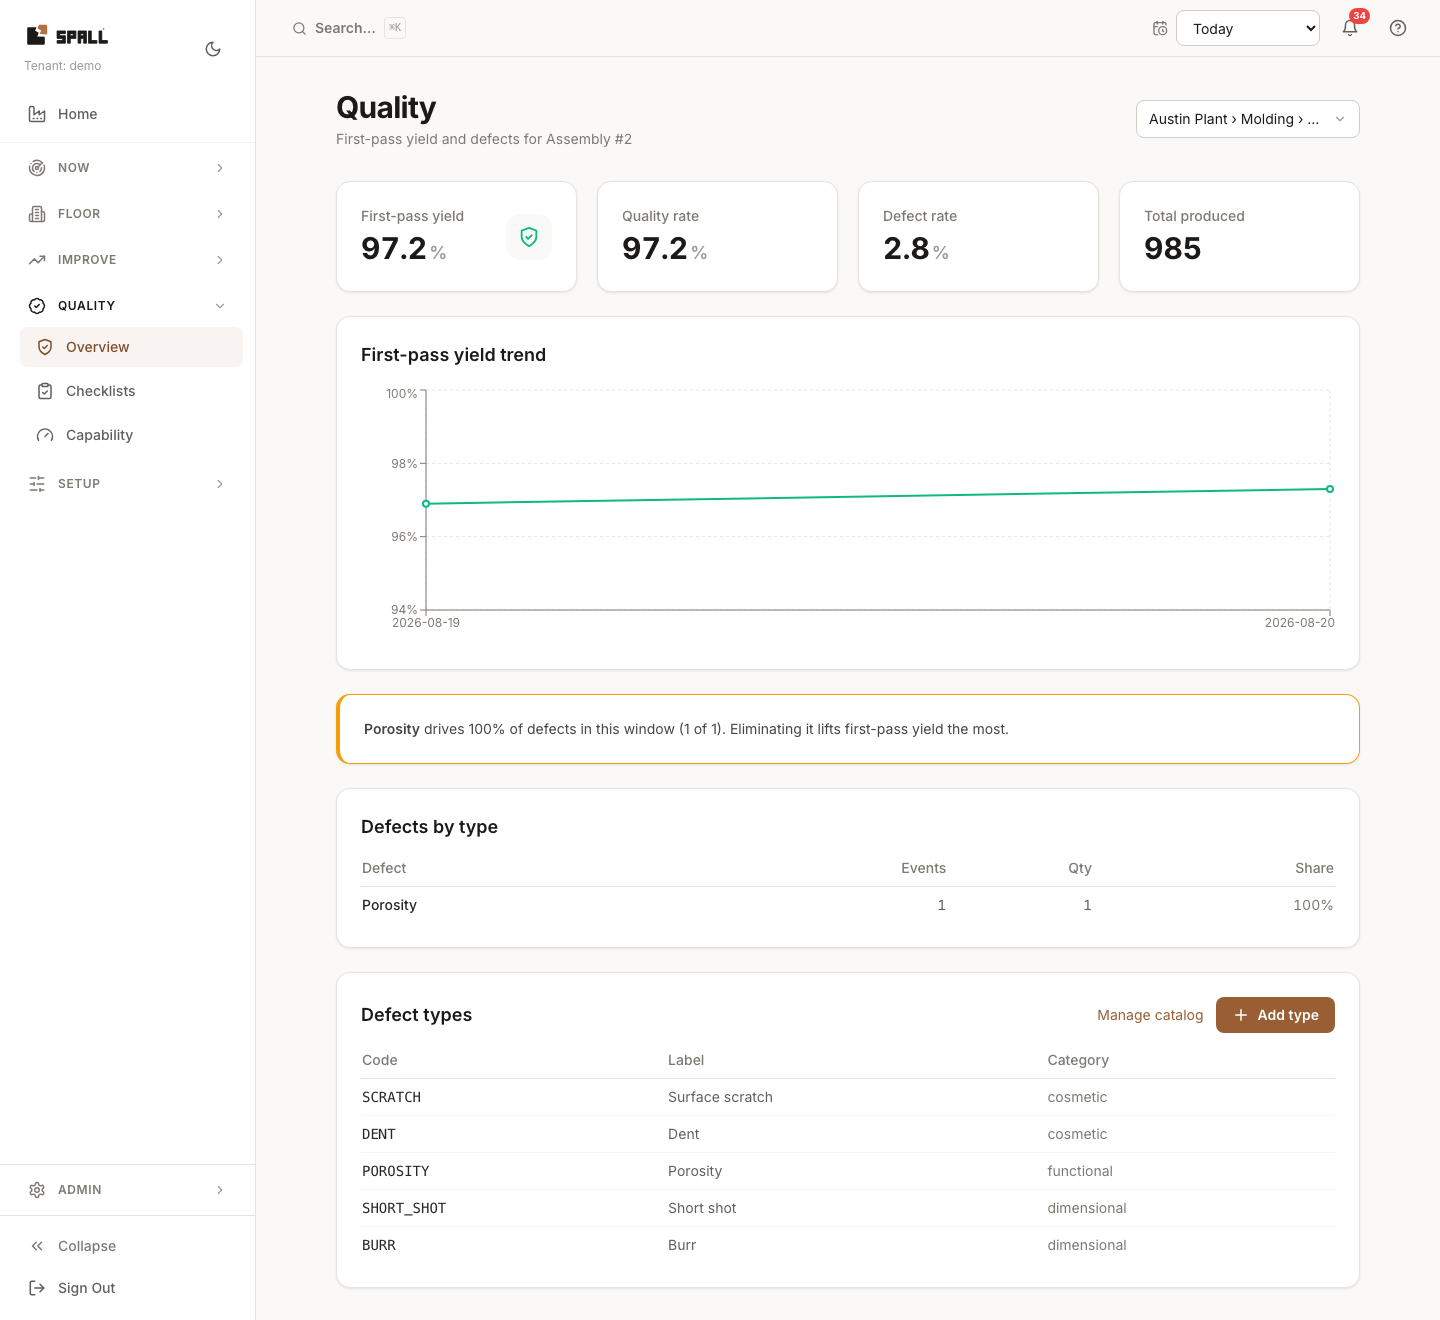Click the Surface scratch label
Image resolution: width=1440 pixels, height=1320 pixels.
[720, 1097]
